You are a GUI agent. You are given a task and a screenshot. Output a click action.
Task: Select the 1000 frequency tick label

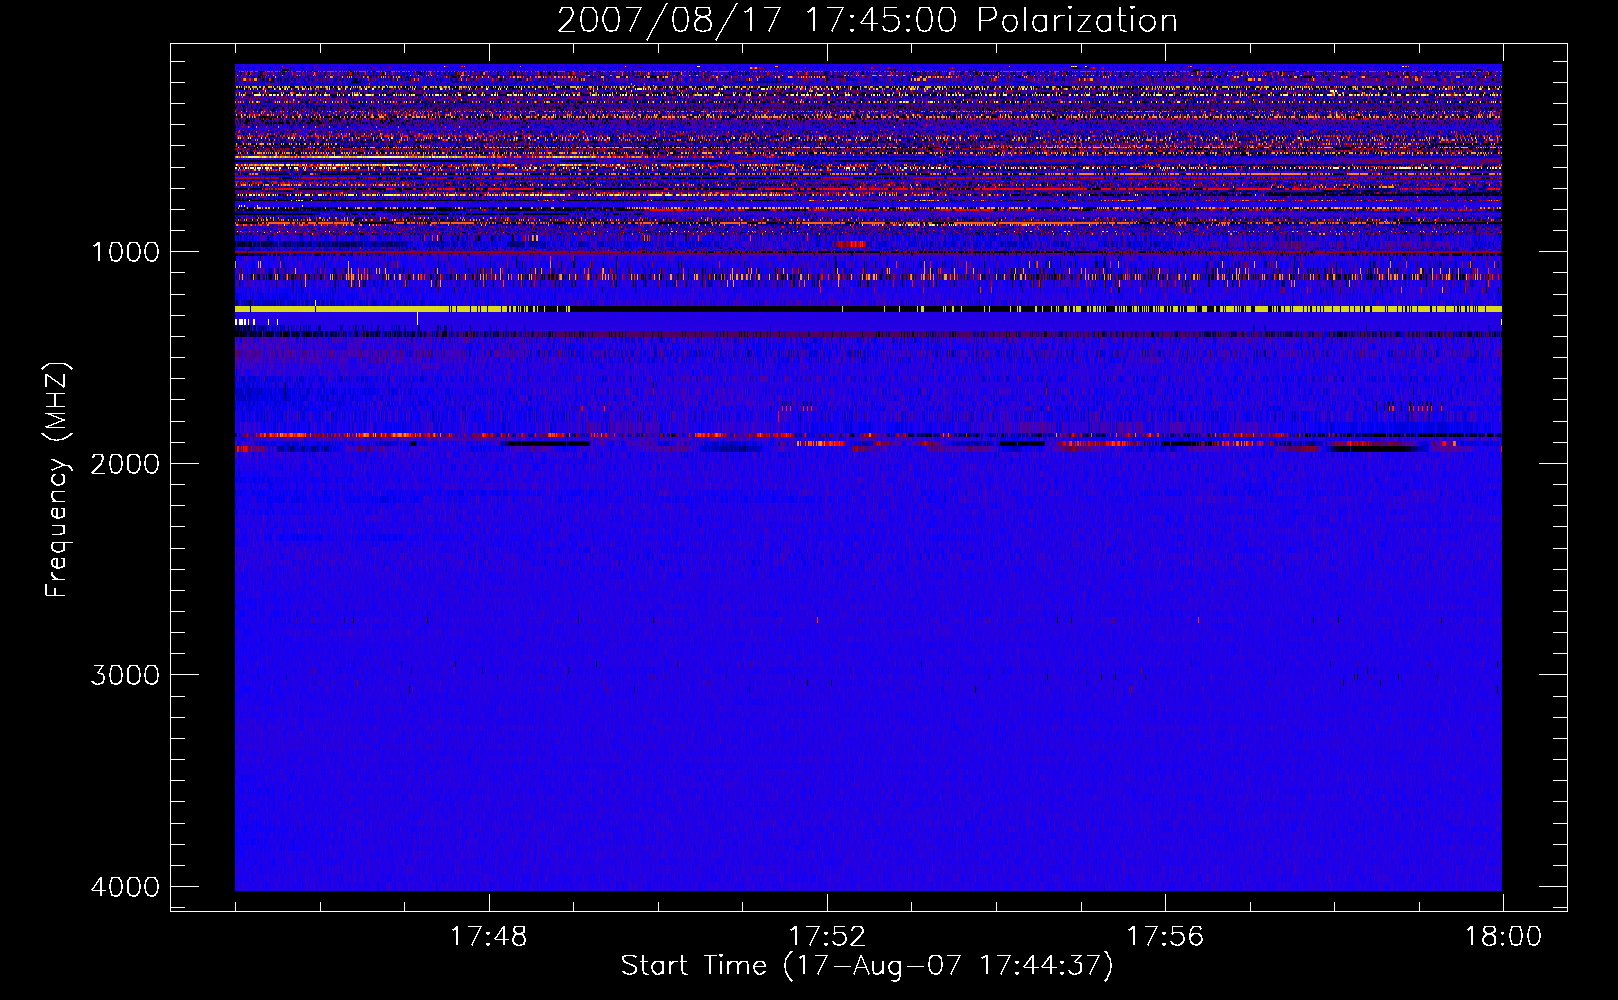coord(125,252)
